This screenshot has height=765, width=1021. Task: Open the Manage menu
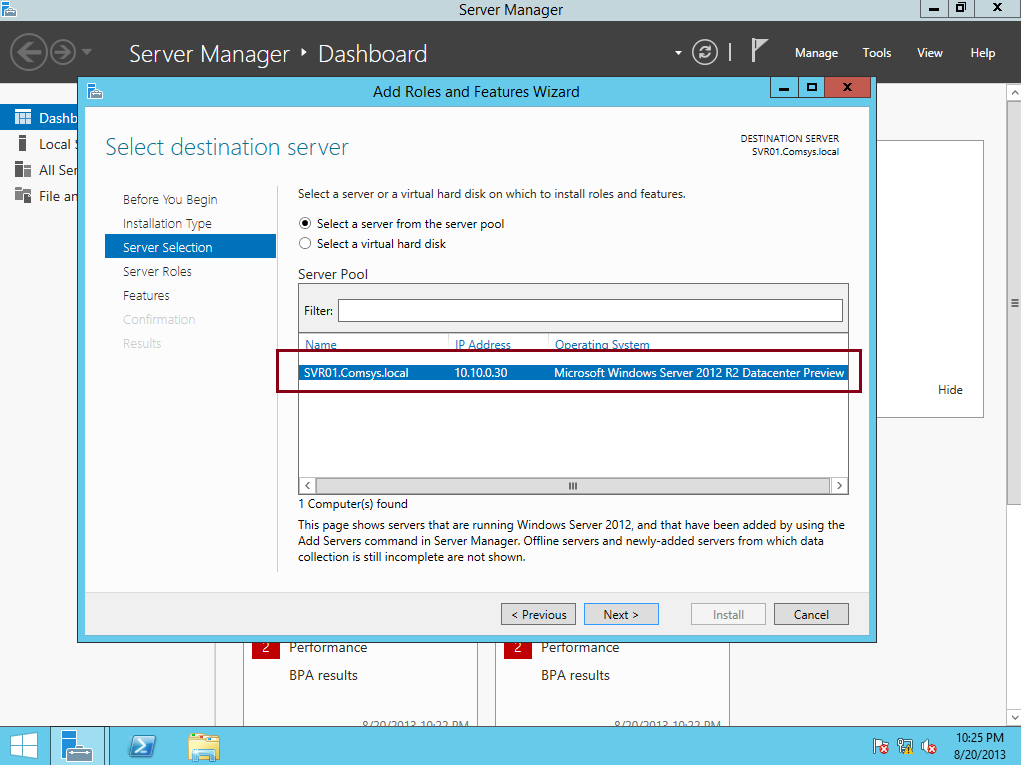tap(816, 53)
